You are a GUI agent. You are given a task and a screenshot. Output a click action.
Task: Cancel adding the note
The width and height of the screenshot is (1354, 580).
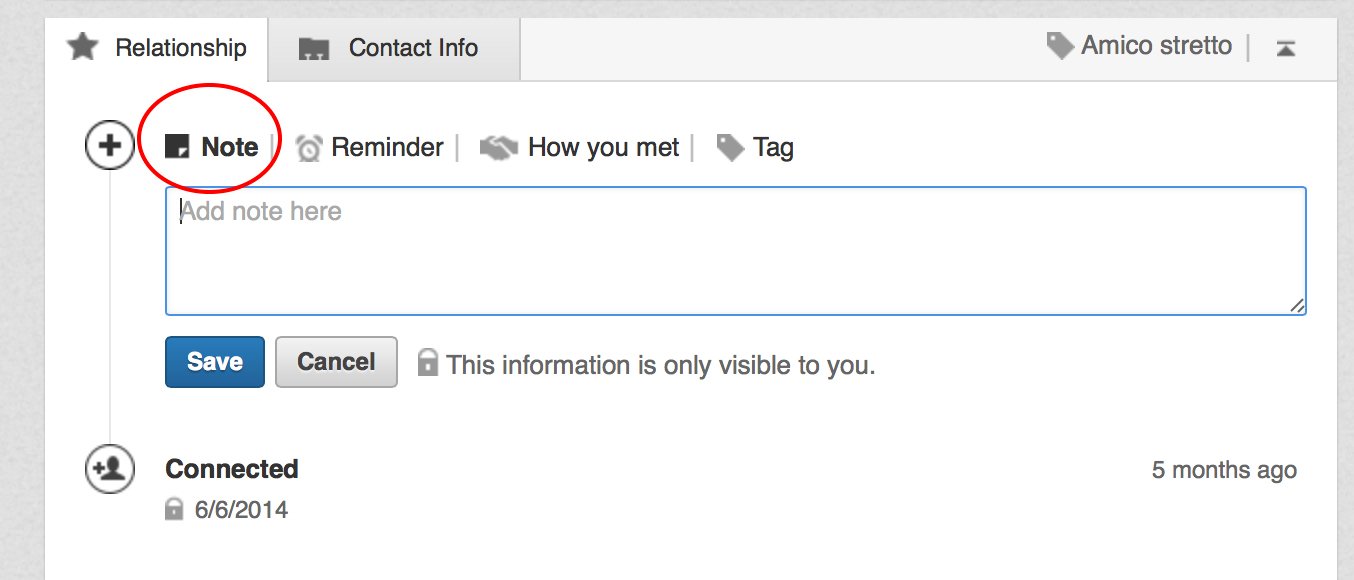(x=336, y=361)
